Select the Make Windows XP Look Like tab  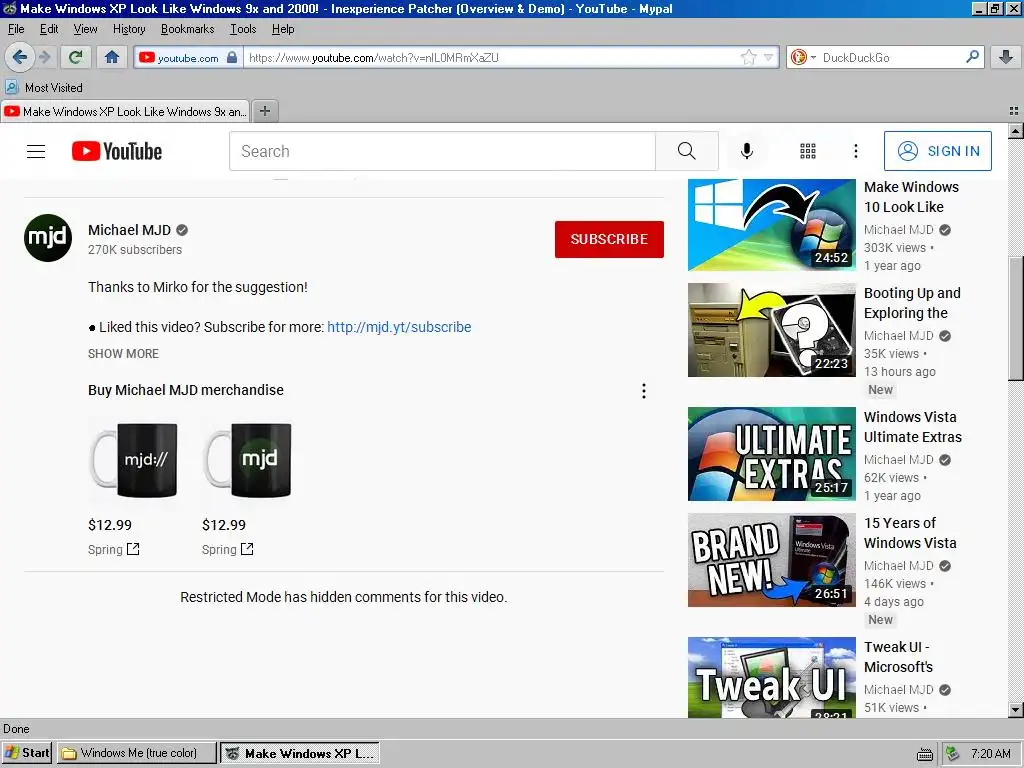(125, 112)
